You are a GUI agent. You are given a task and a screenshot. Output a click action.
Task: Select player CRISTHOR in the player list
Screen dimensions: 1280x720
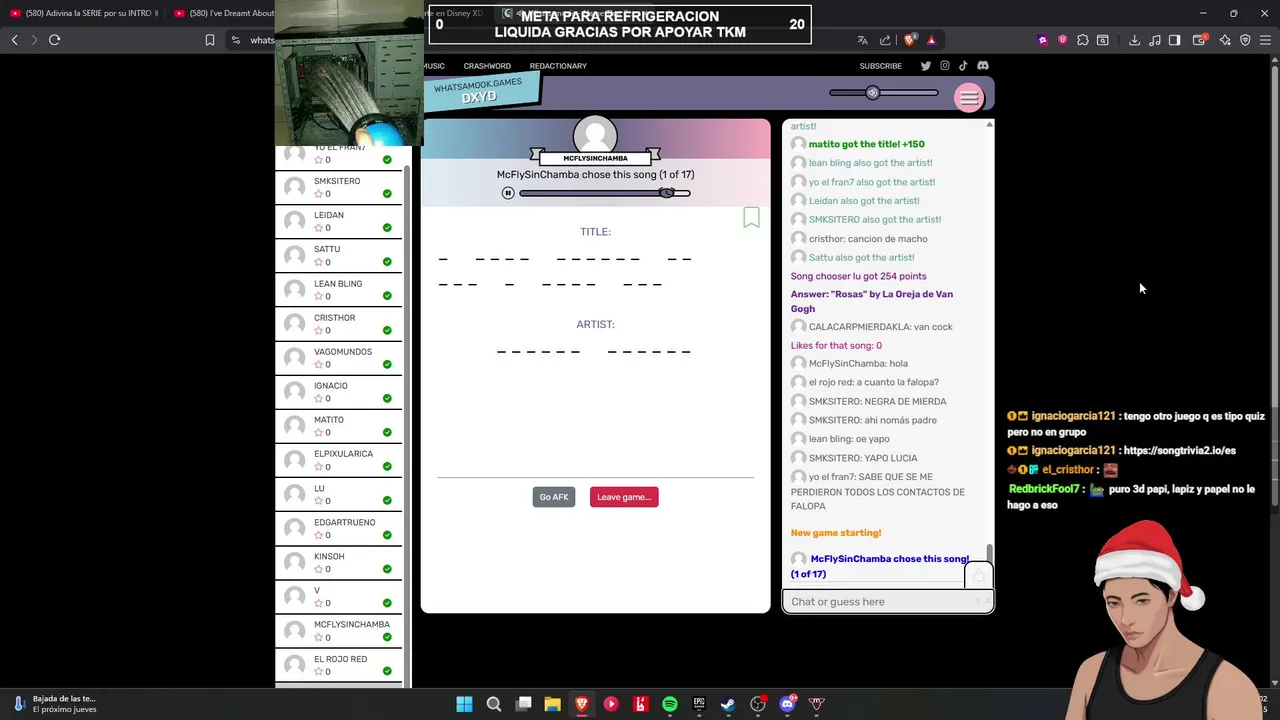[x=339, y=324]
